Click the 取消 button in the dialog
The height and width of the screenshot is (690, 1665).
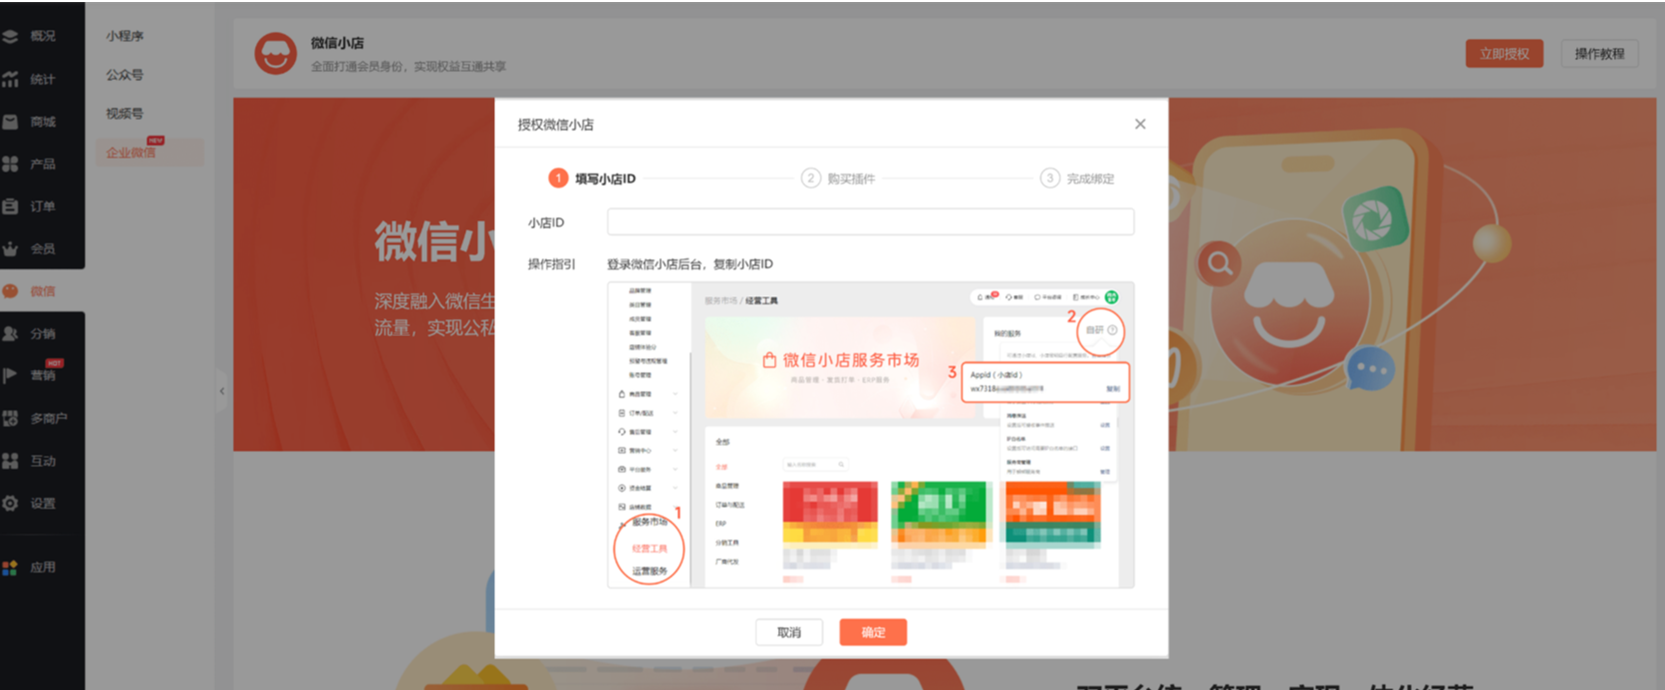click(789, 632)
